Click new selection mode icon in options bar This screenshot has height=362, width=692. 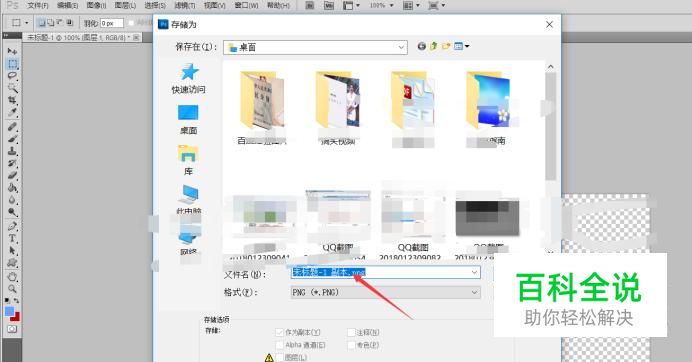point(41,23)
